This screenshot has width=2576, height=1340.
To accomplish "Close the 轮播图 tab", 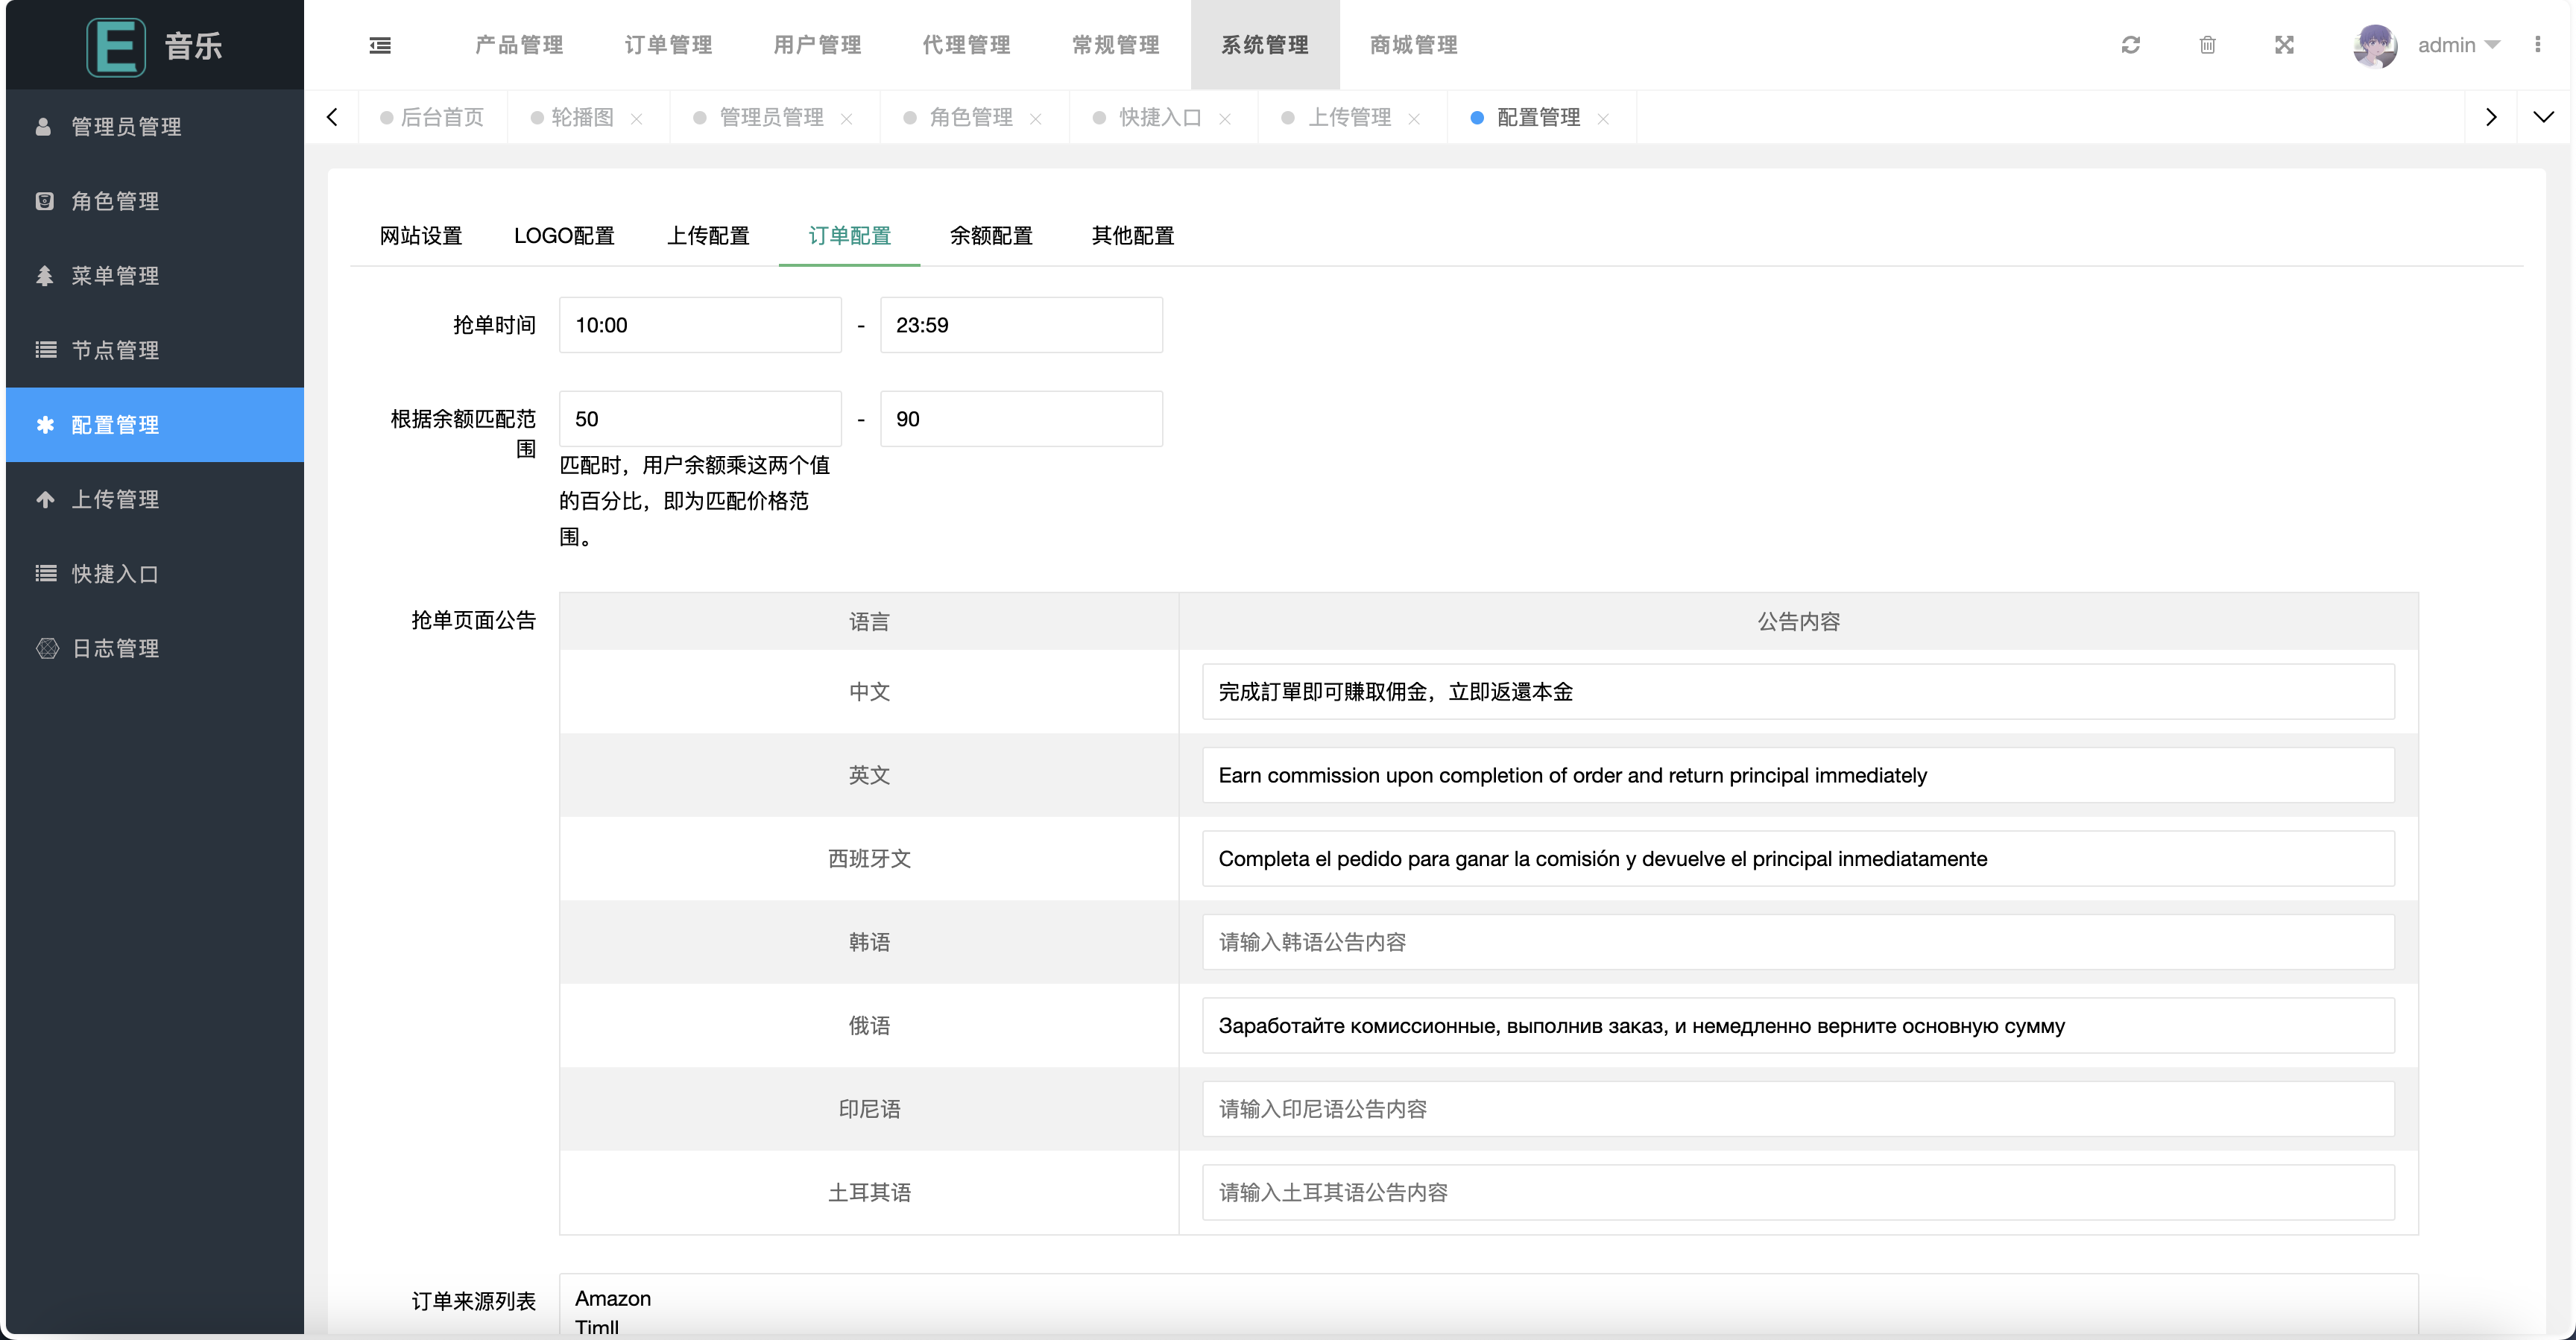I will pos(638,118).
